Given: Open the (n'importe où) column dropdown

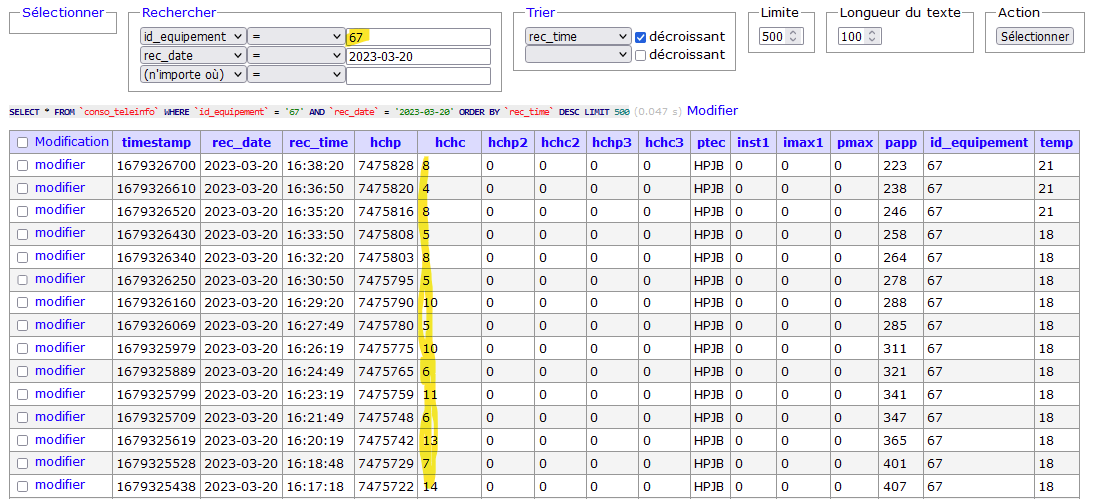Looking at the screenshot, I should 192,75.
